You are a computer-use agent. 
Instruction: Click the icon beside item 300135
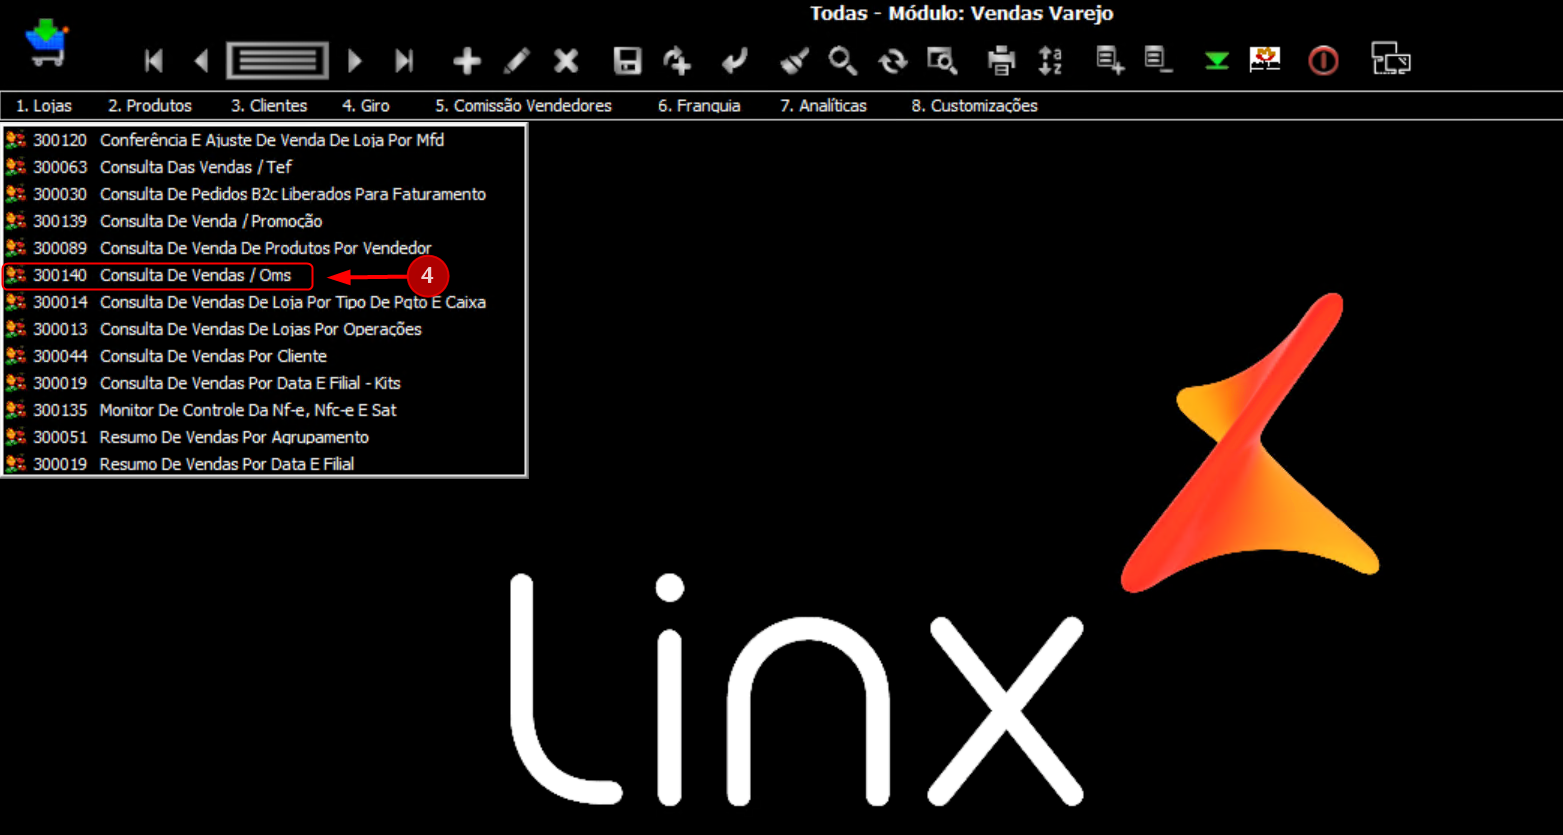tap(15, 410)
